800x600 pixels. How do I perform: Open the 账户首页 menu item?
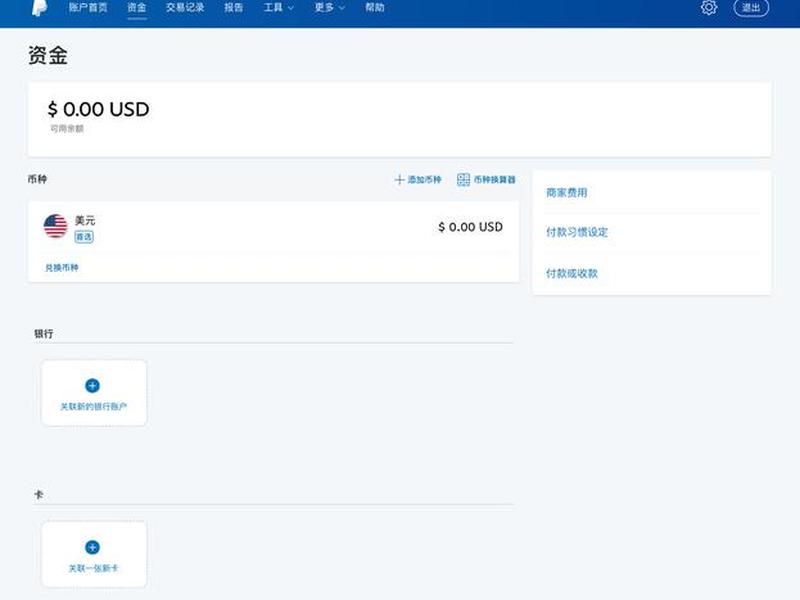pyautogui.click(x=88, y=8)
